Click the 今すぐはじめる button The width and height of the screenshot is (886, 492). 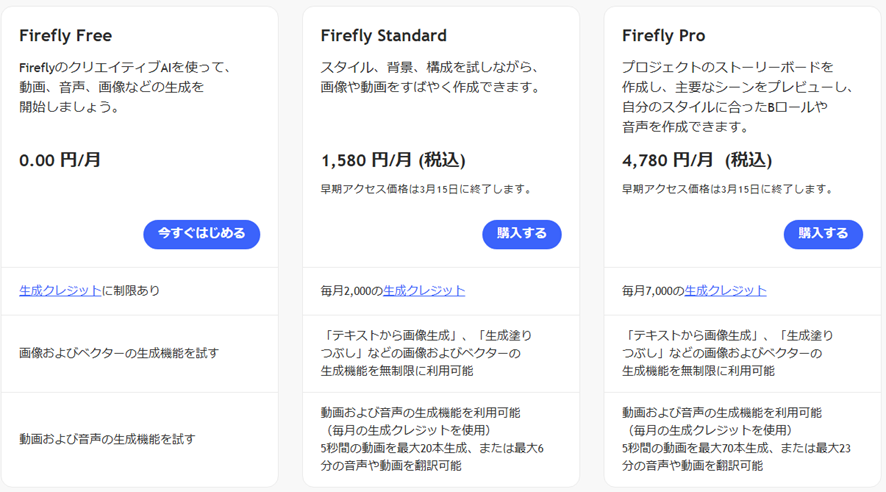(201, 234)
